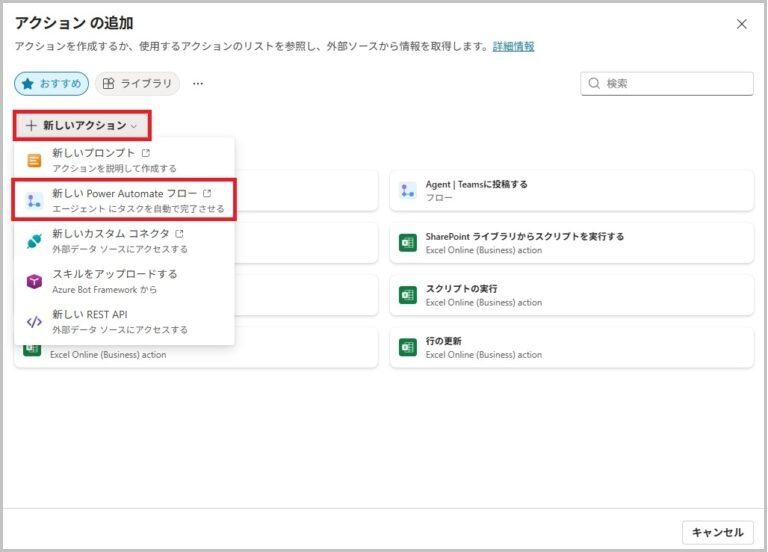Select the おすすめ tab
768x552 pixels.
coord(52,84)
